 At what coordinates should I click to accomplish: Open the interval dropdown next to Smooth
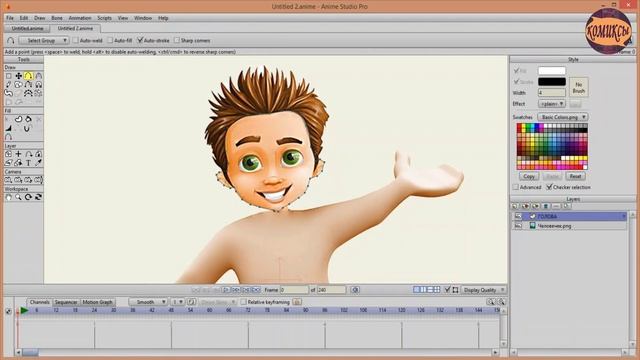point(177,302)
